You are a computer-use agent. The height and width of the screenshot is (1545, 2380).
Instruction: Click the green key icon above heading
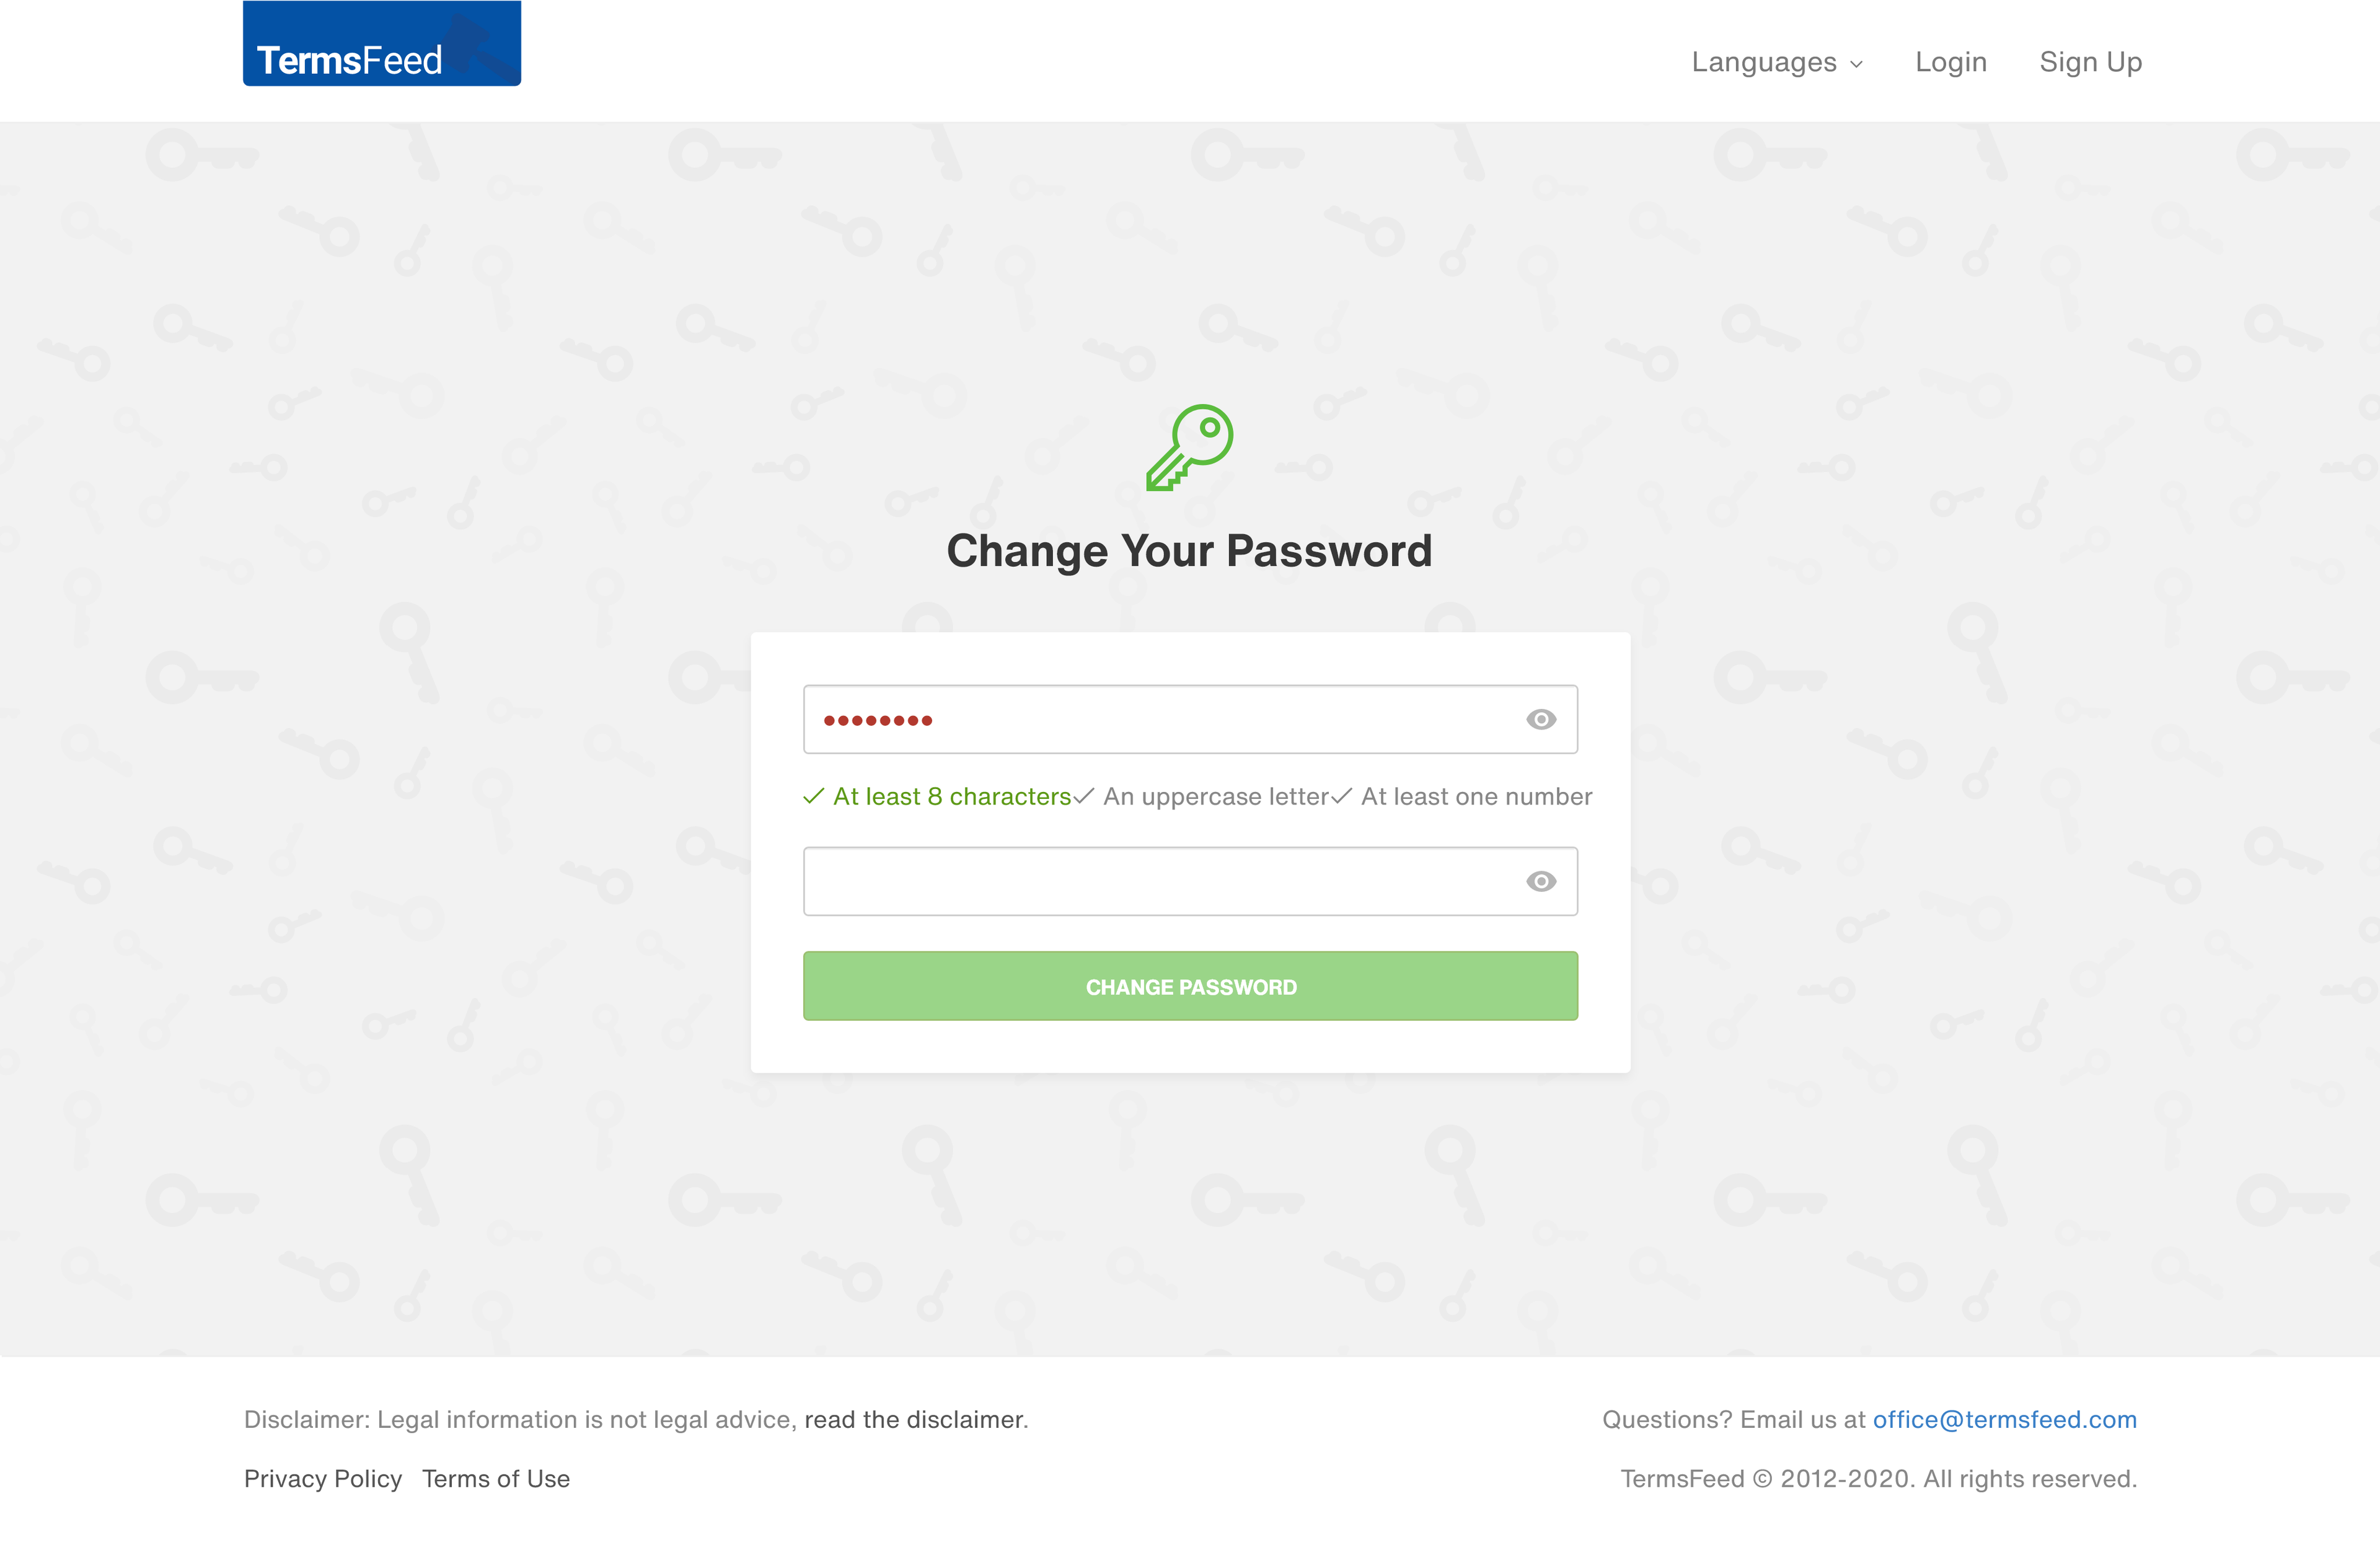tap(1190, 448)
